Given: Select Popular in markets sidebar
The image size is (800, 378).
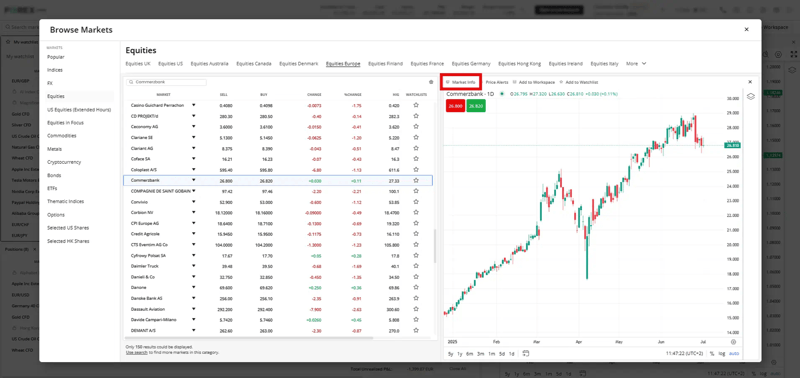Looking at the screenshot, I should 56,57.
